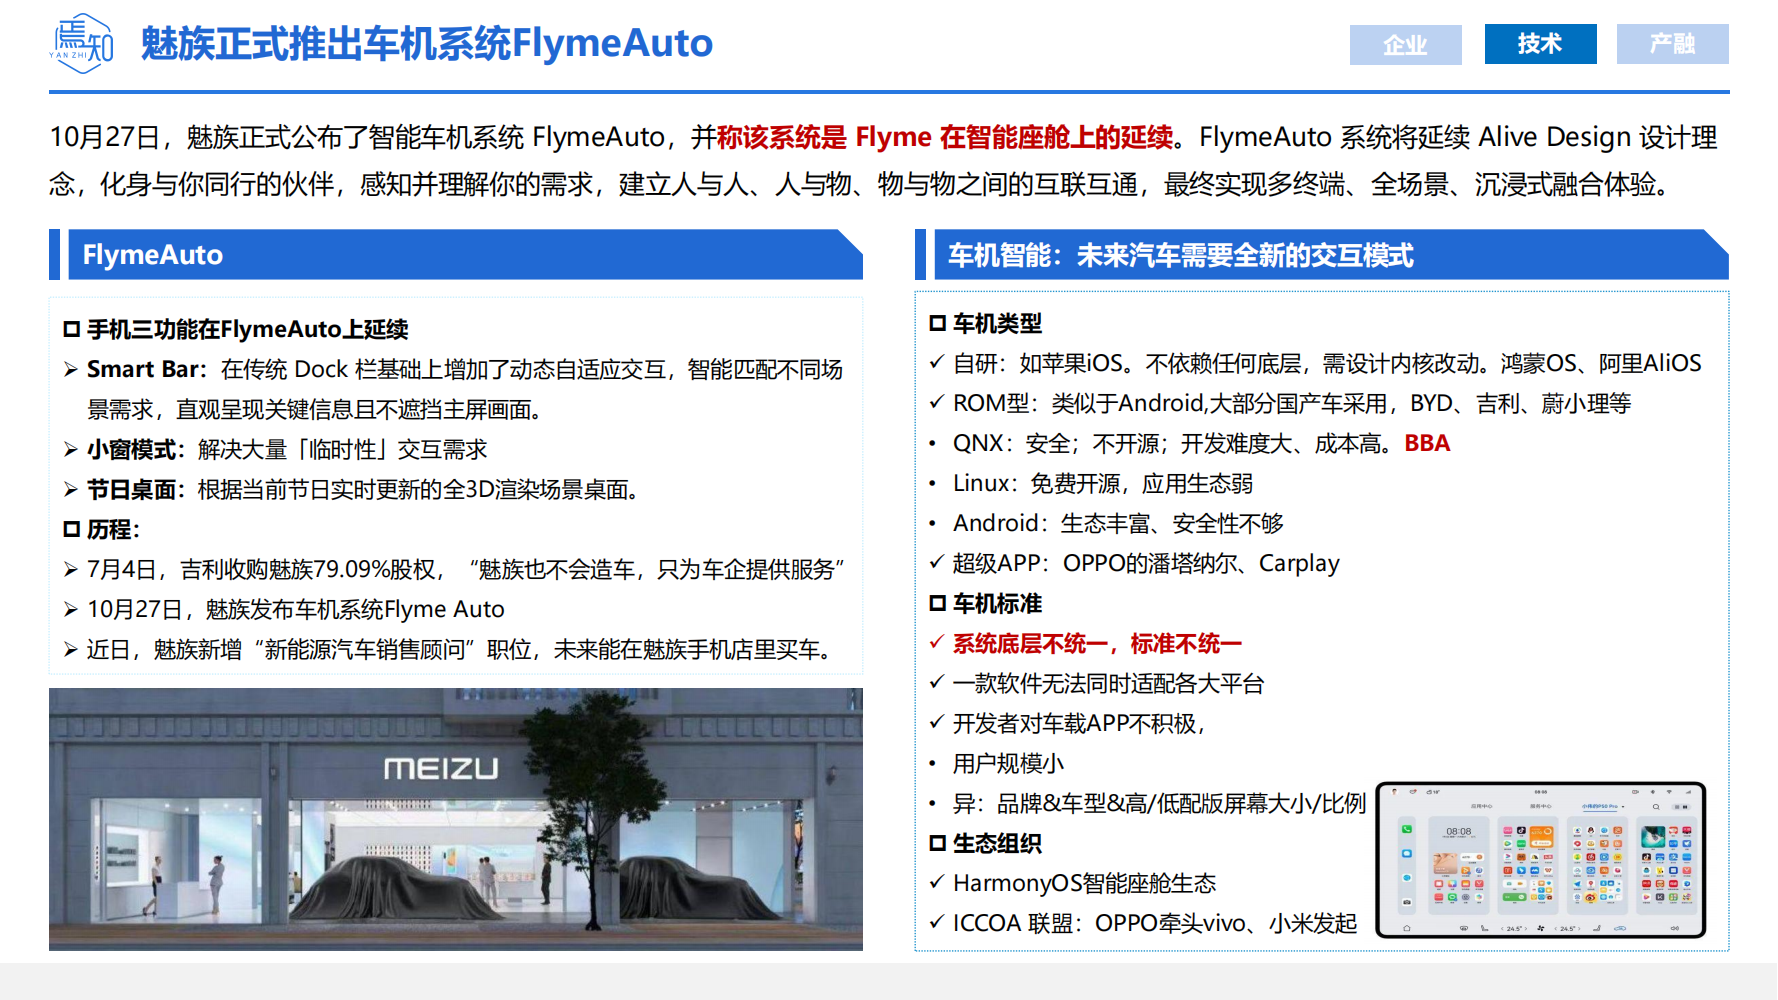Click the 超级APP bullet line
Viewport: 1778px width, 1000px height.
point(1134,564)
